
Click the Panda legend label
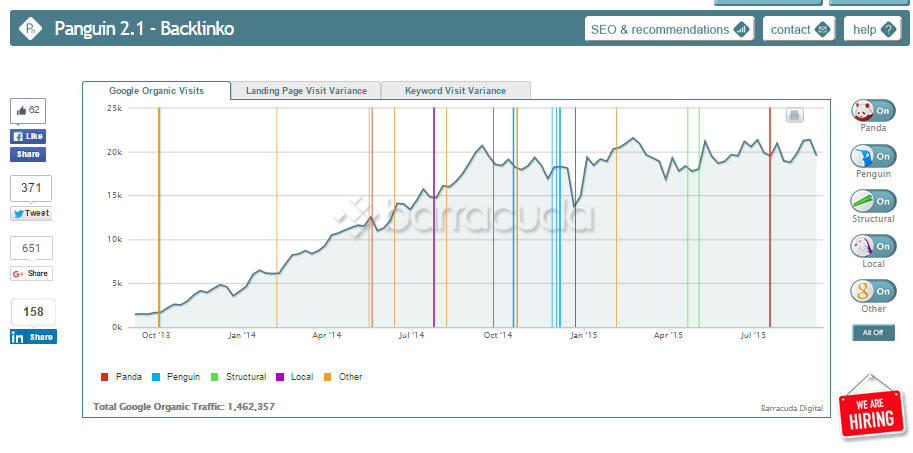[129, 377]
